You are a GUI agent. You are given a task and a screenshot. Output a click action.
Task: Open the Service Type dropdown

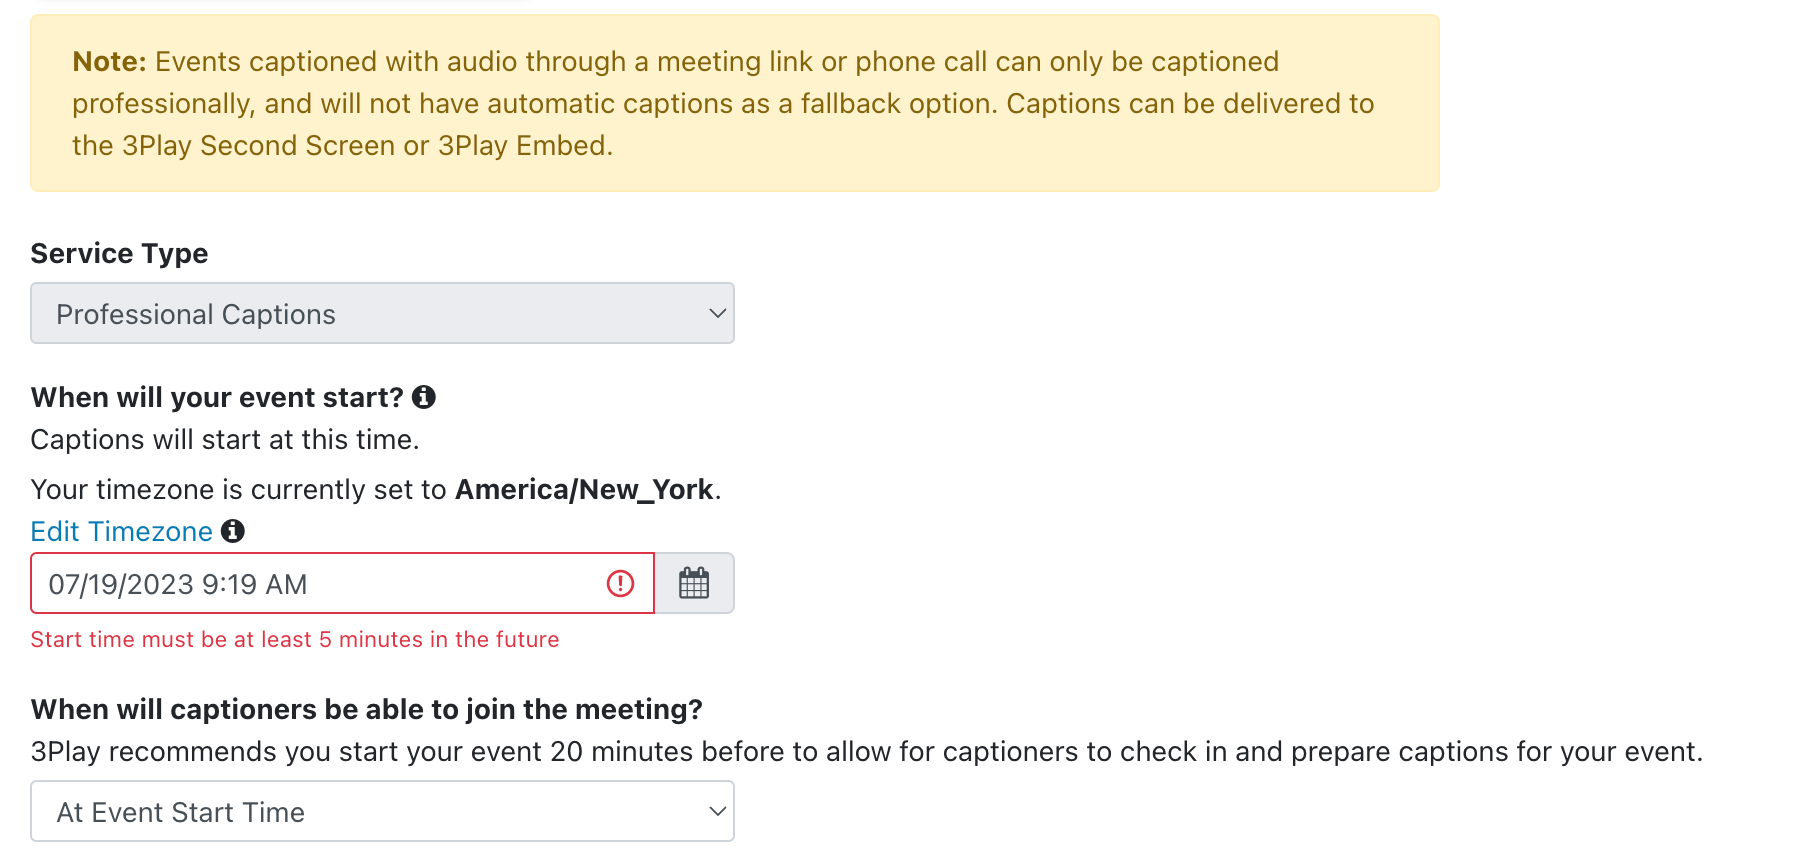382,313
